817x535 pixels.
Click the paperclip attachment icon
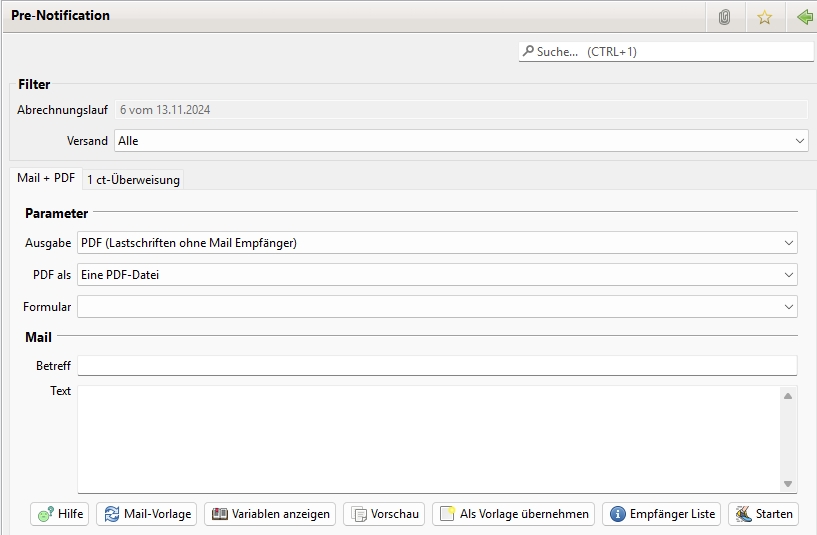[x=725, y=17]
